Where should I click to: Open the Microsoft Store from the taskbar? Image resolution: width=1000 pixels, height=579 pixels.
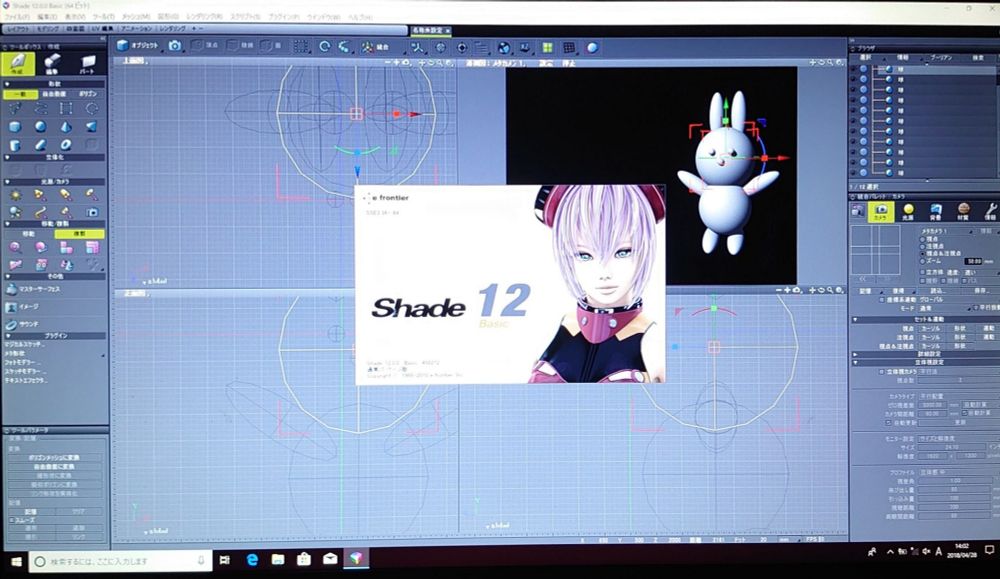pyautogui.click(x=304, y=559)
